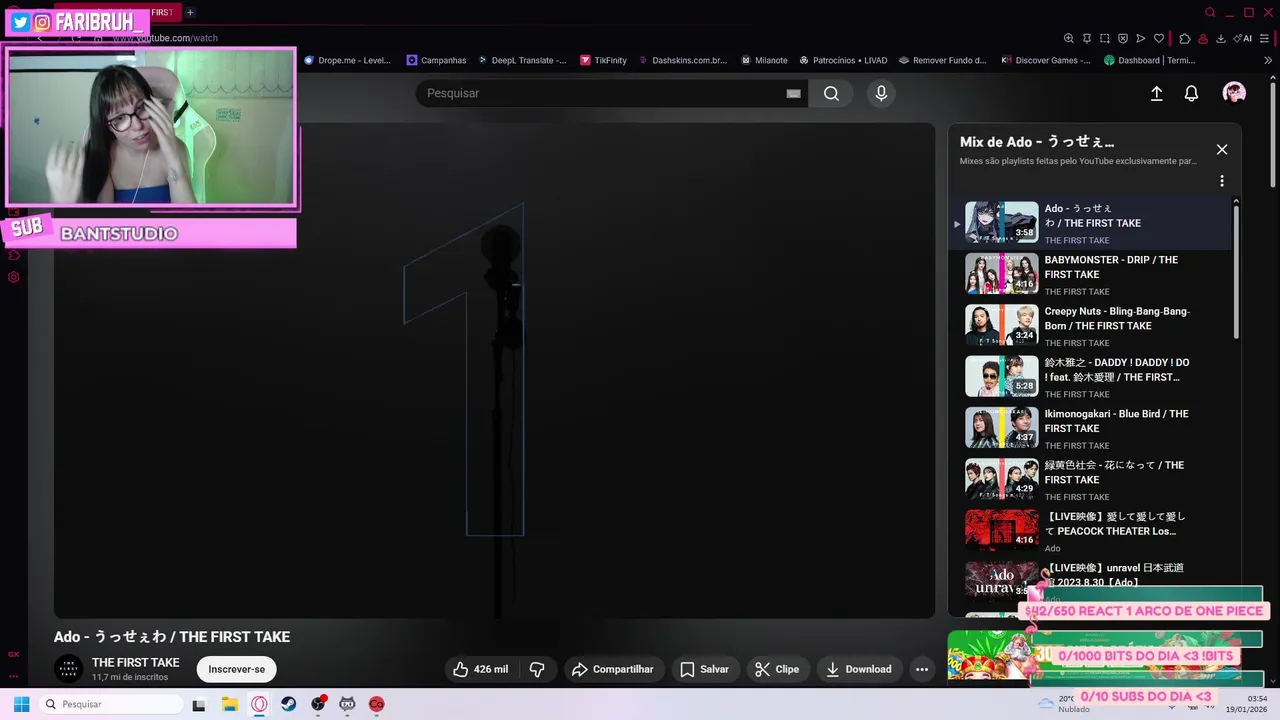
Task: Open the Patrocínios LIVAD bookmark
Action: click(843, 60)
